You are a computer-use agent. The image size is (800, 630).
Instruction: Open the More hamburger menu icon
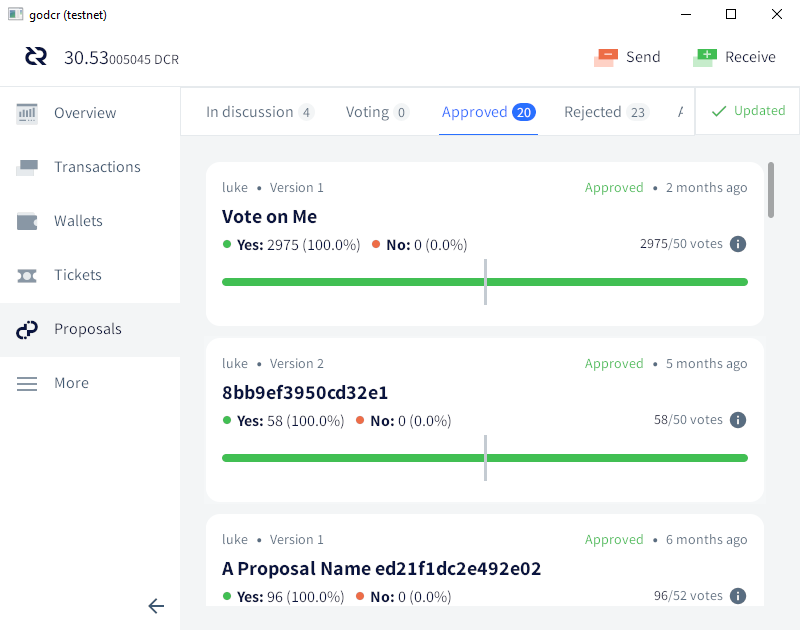tap(27, 384)
